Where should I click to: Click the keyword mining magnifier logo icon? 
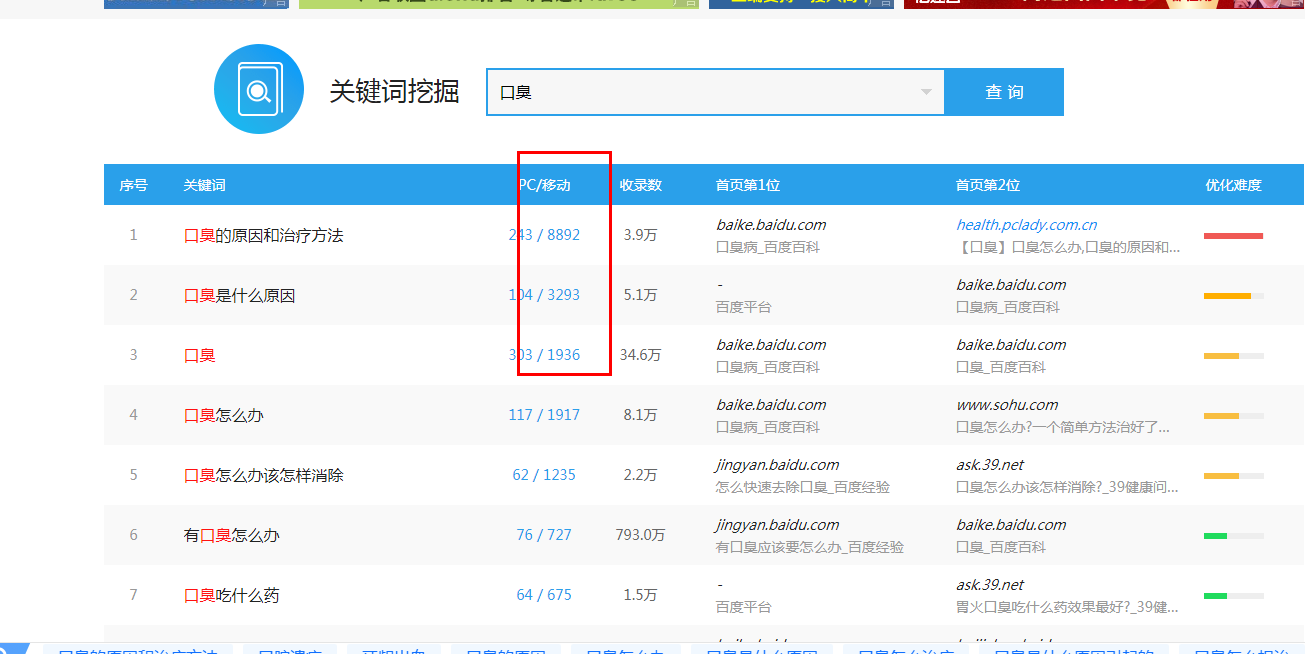[x=259, y=90]
